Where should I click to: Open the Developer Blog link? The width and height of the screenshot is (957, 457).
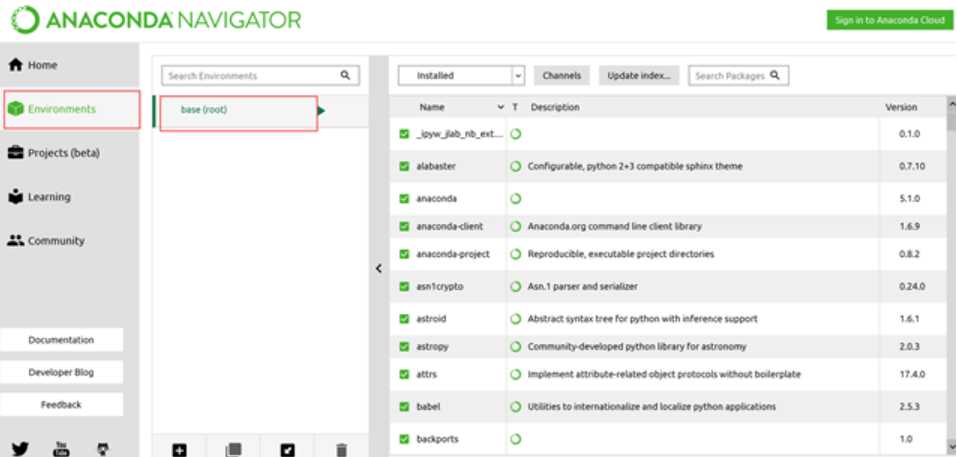[61, 372]
